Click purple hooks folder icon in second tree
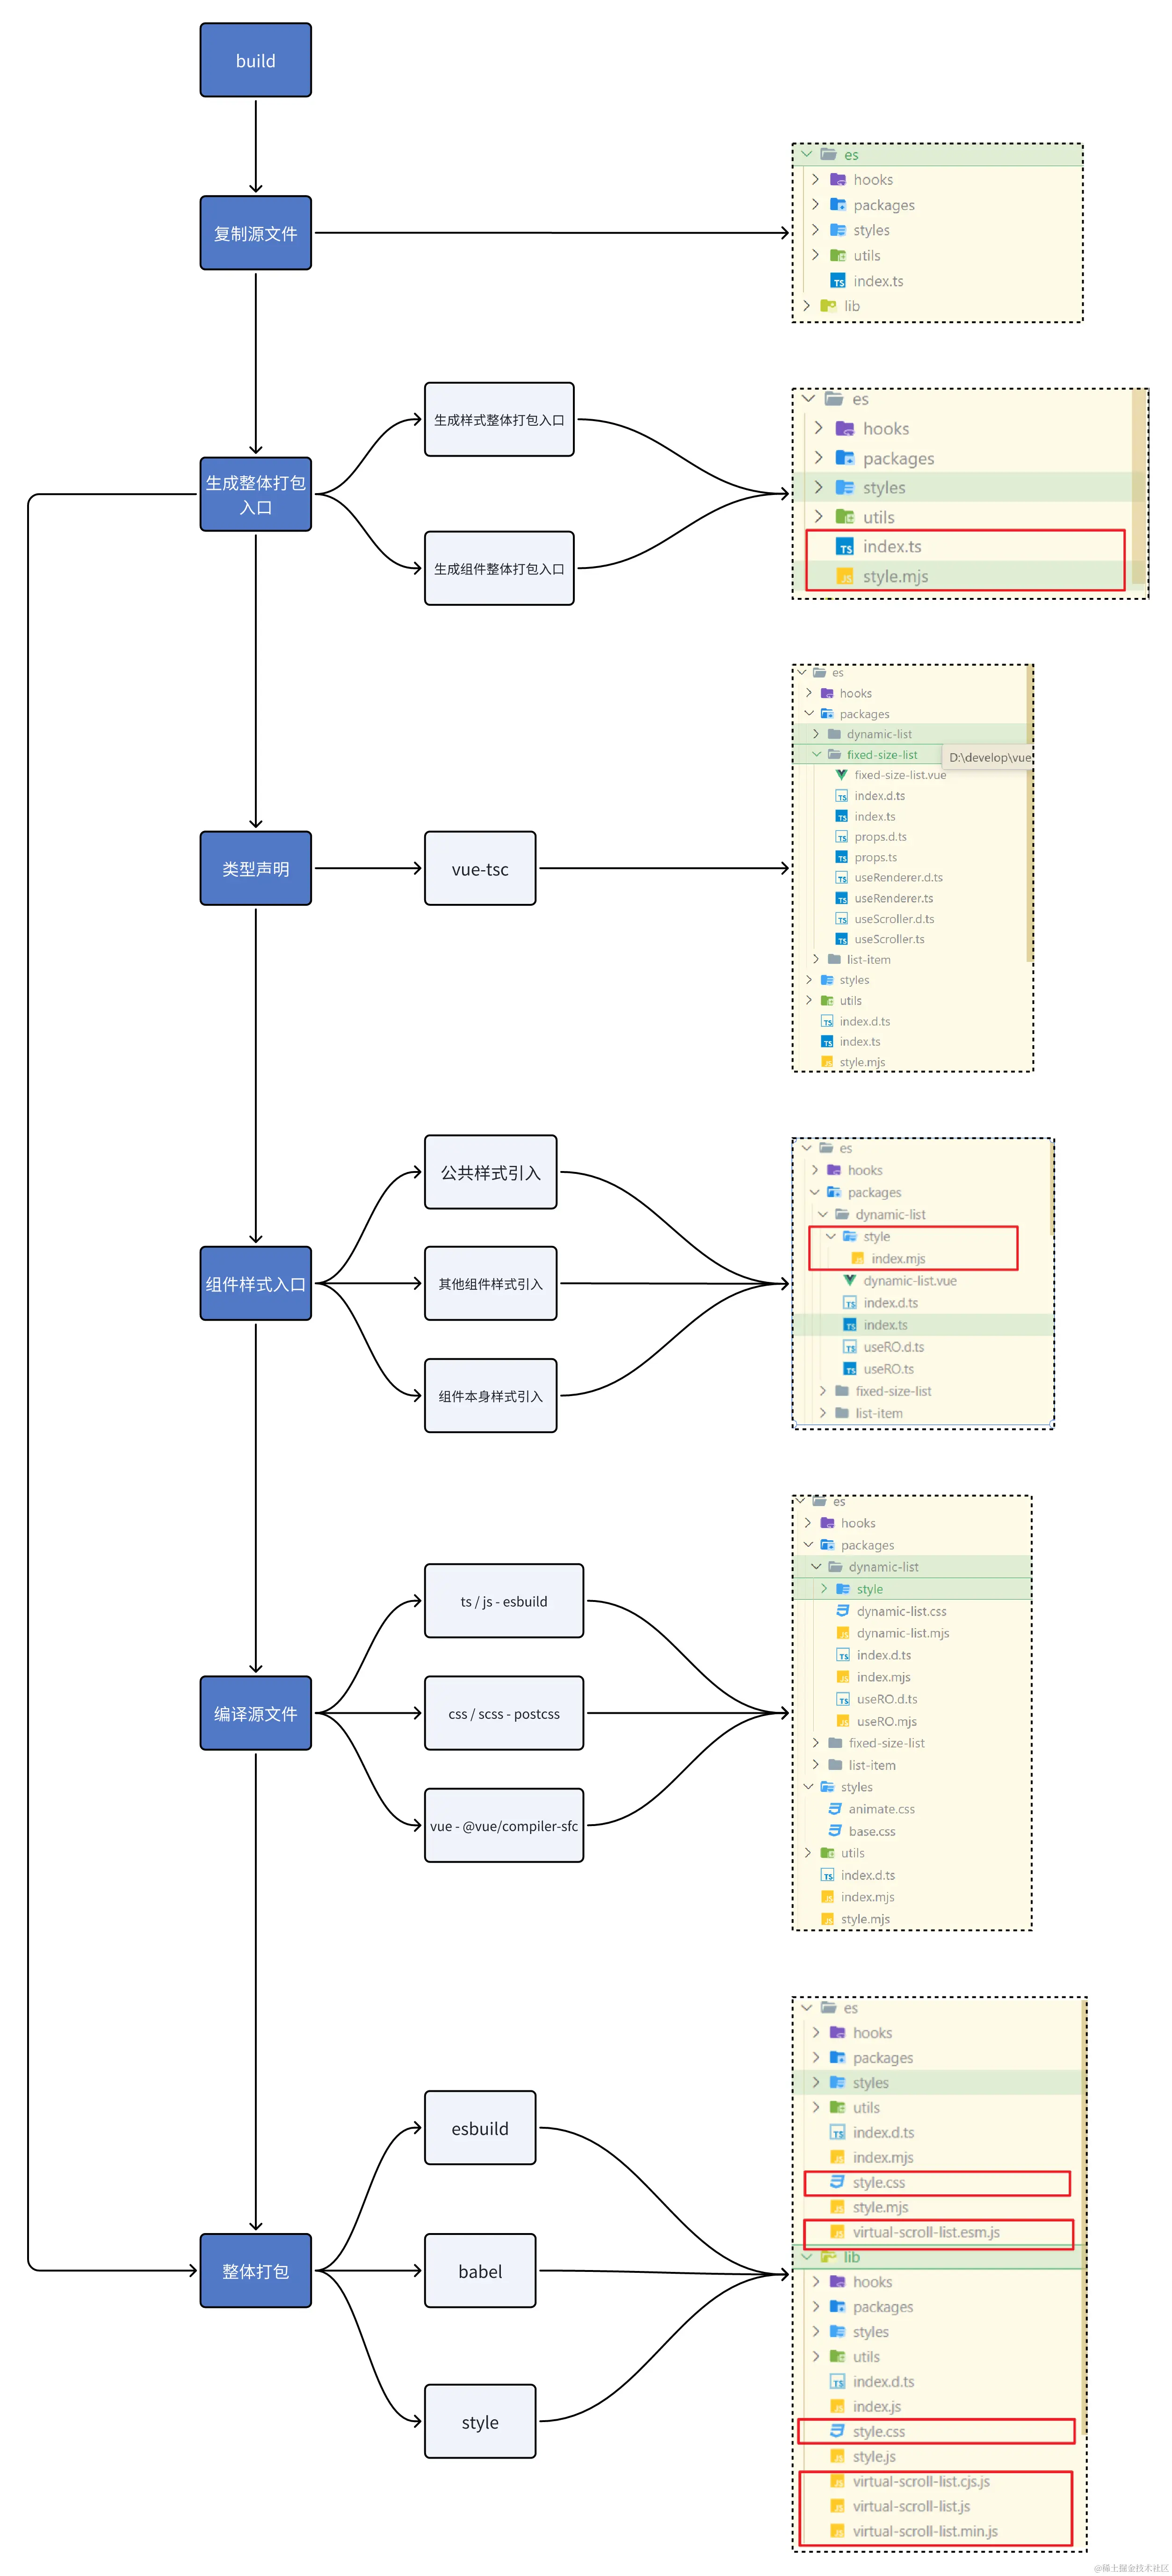The image size is (1172, 2576). (845, 429)
